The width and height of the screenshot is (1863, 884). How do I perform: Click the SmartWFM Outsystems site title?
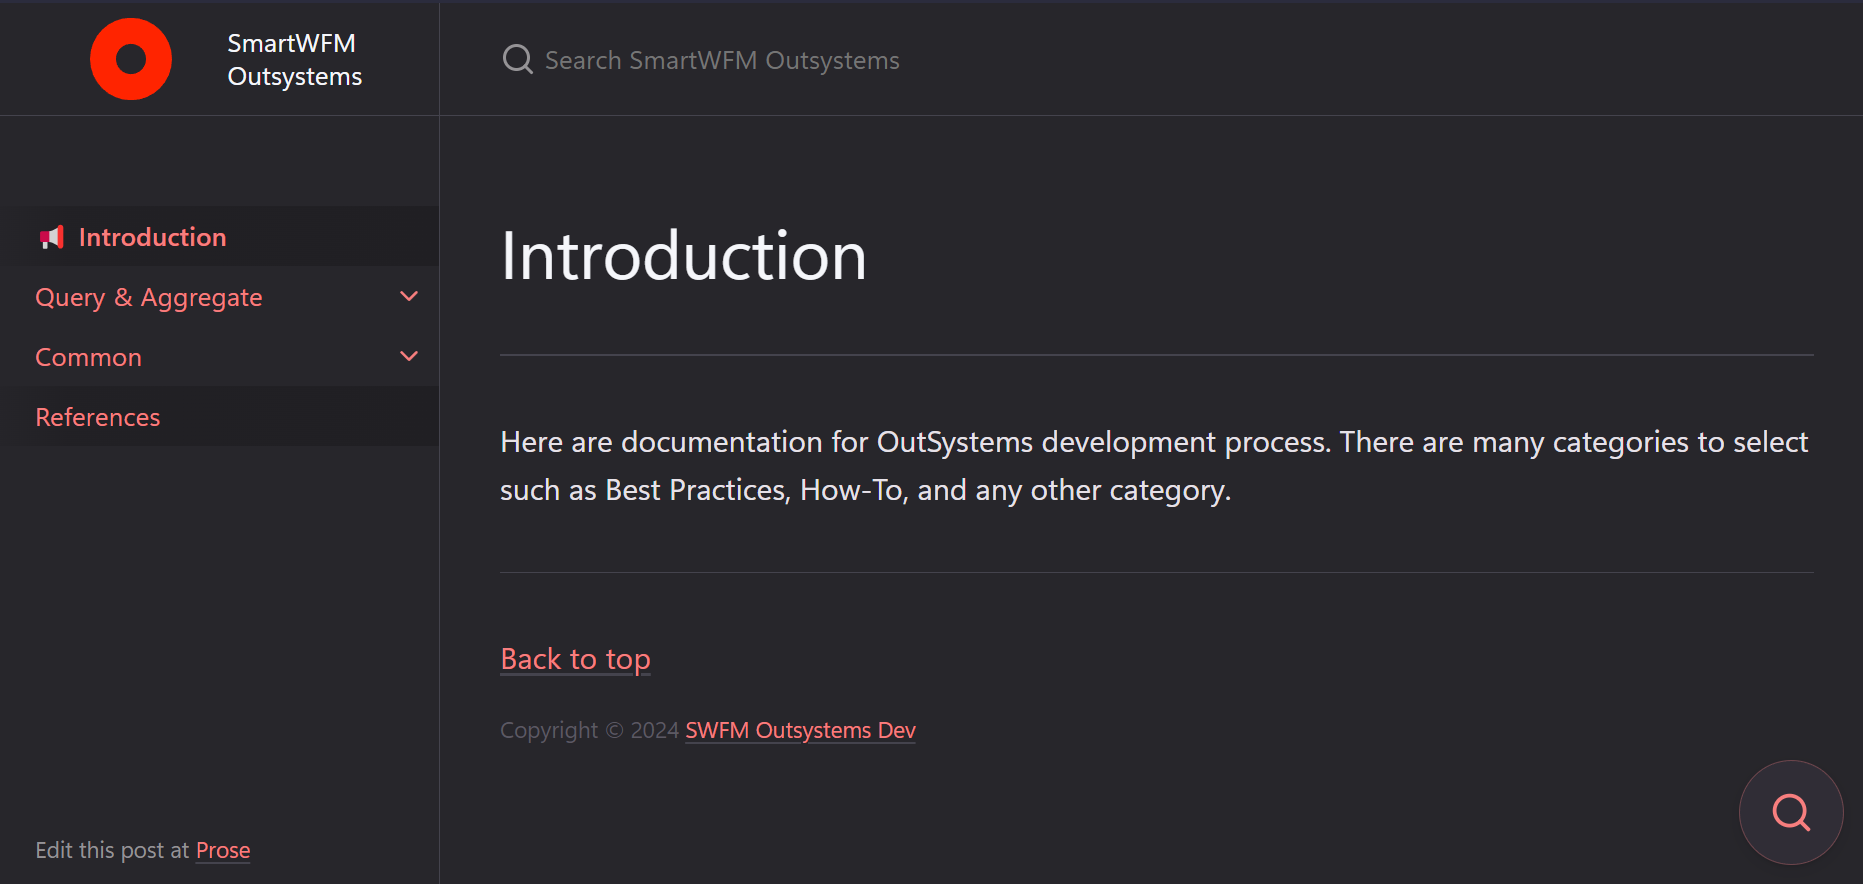[294, 60]
